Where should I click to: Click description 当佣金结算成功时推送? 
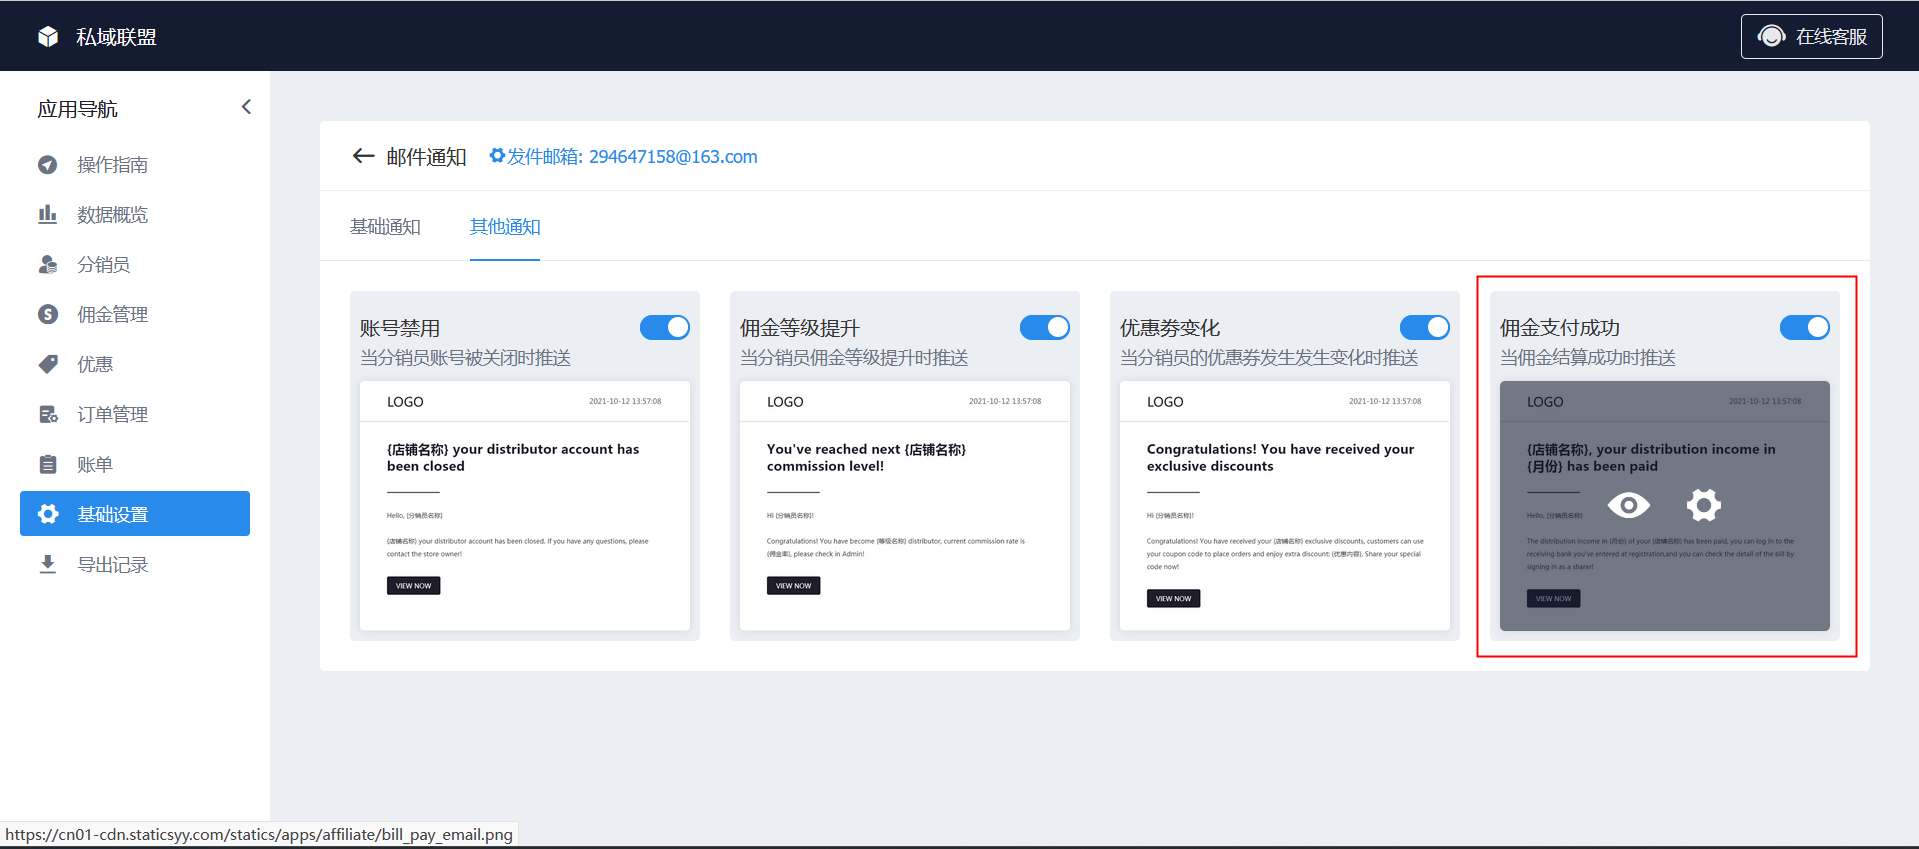(x=1588, y=358)
